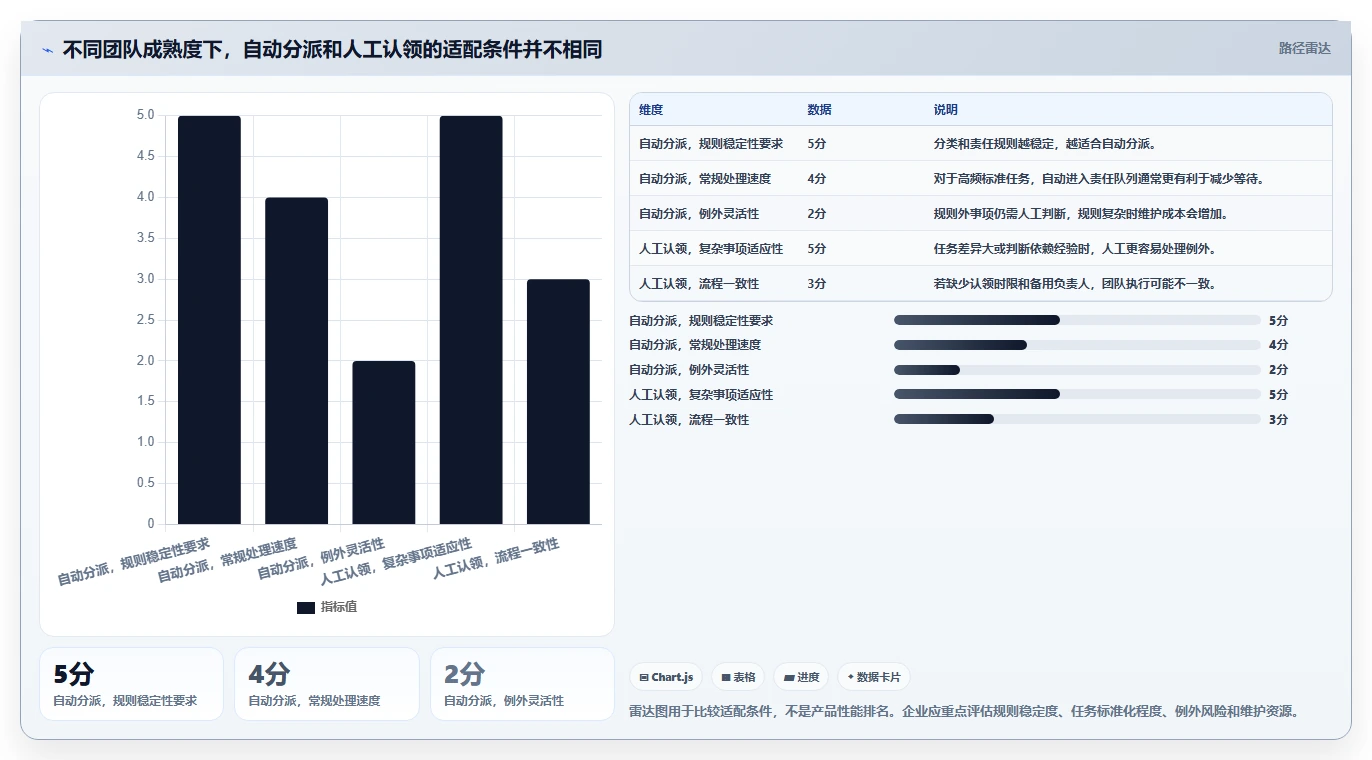Click the chart bar for 常规处理速度

[296, 361]
